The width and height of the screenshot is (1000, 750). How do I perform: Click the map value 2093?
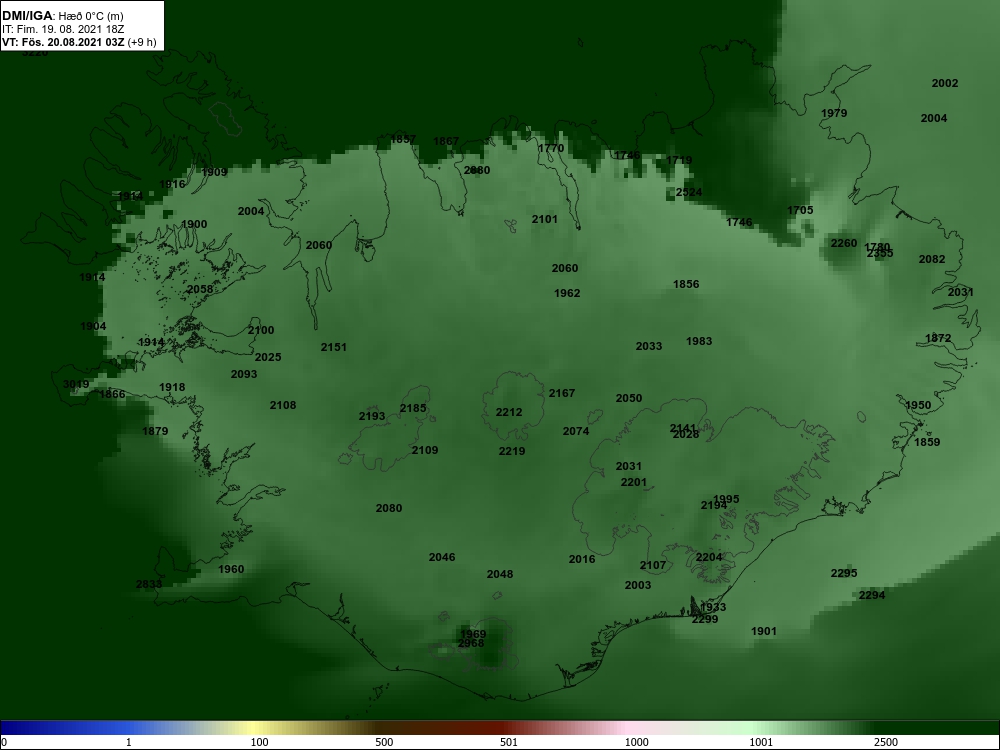tap(244, 374)
